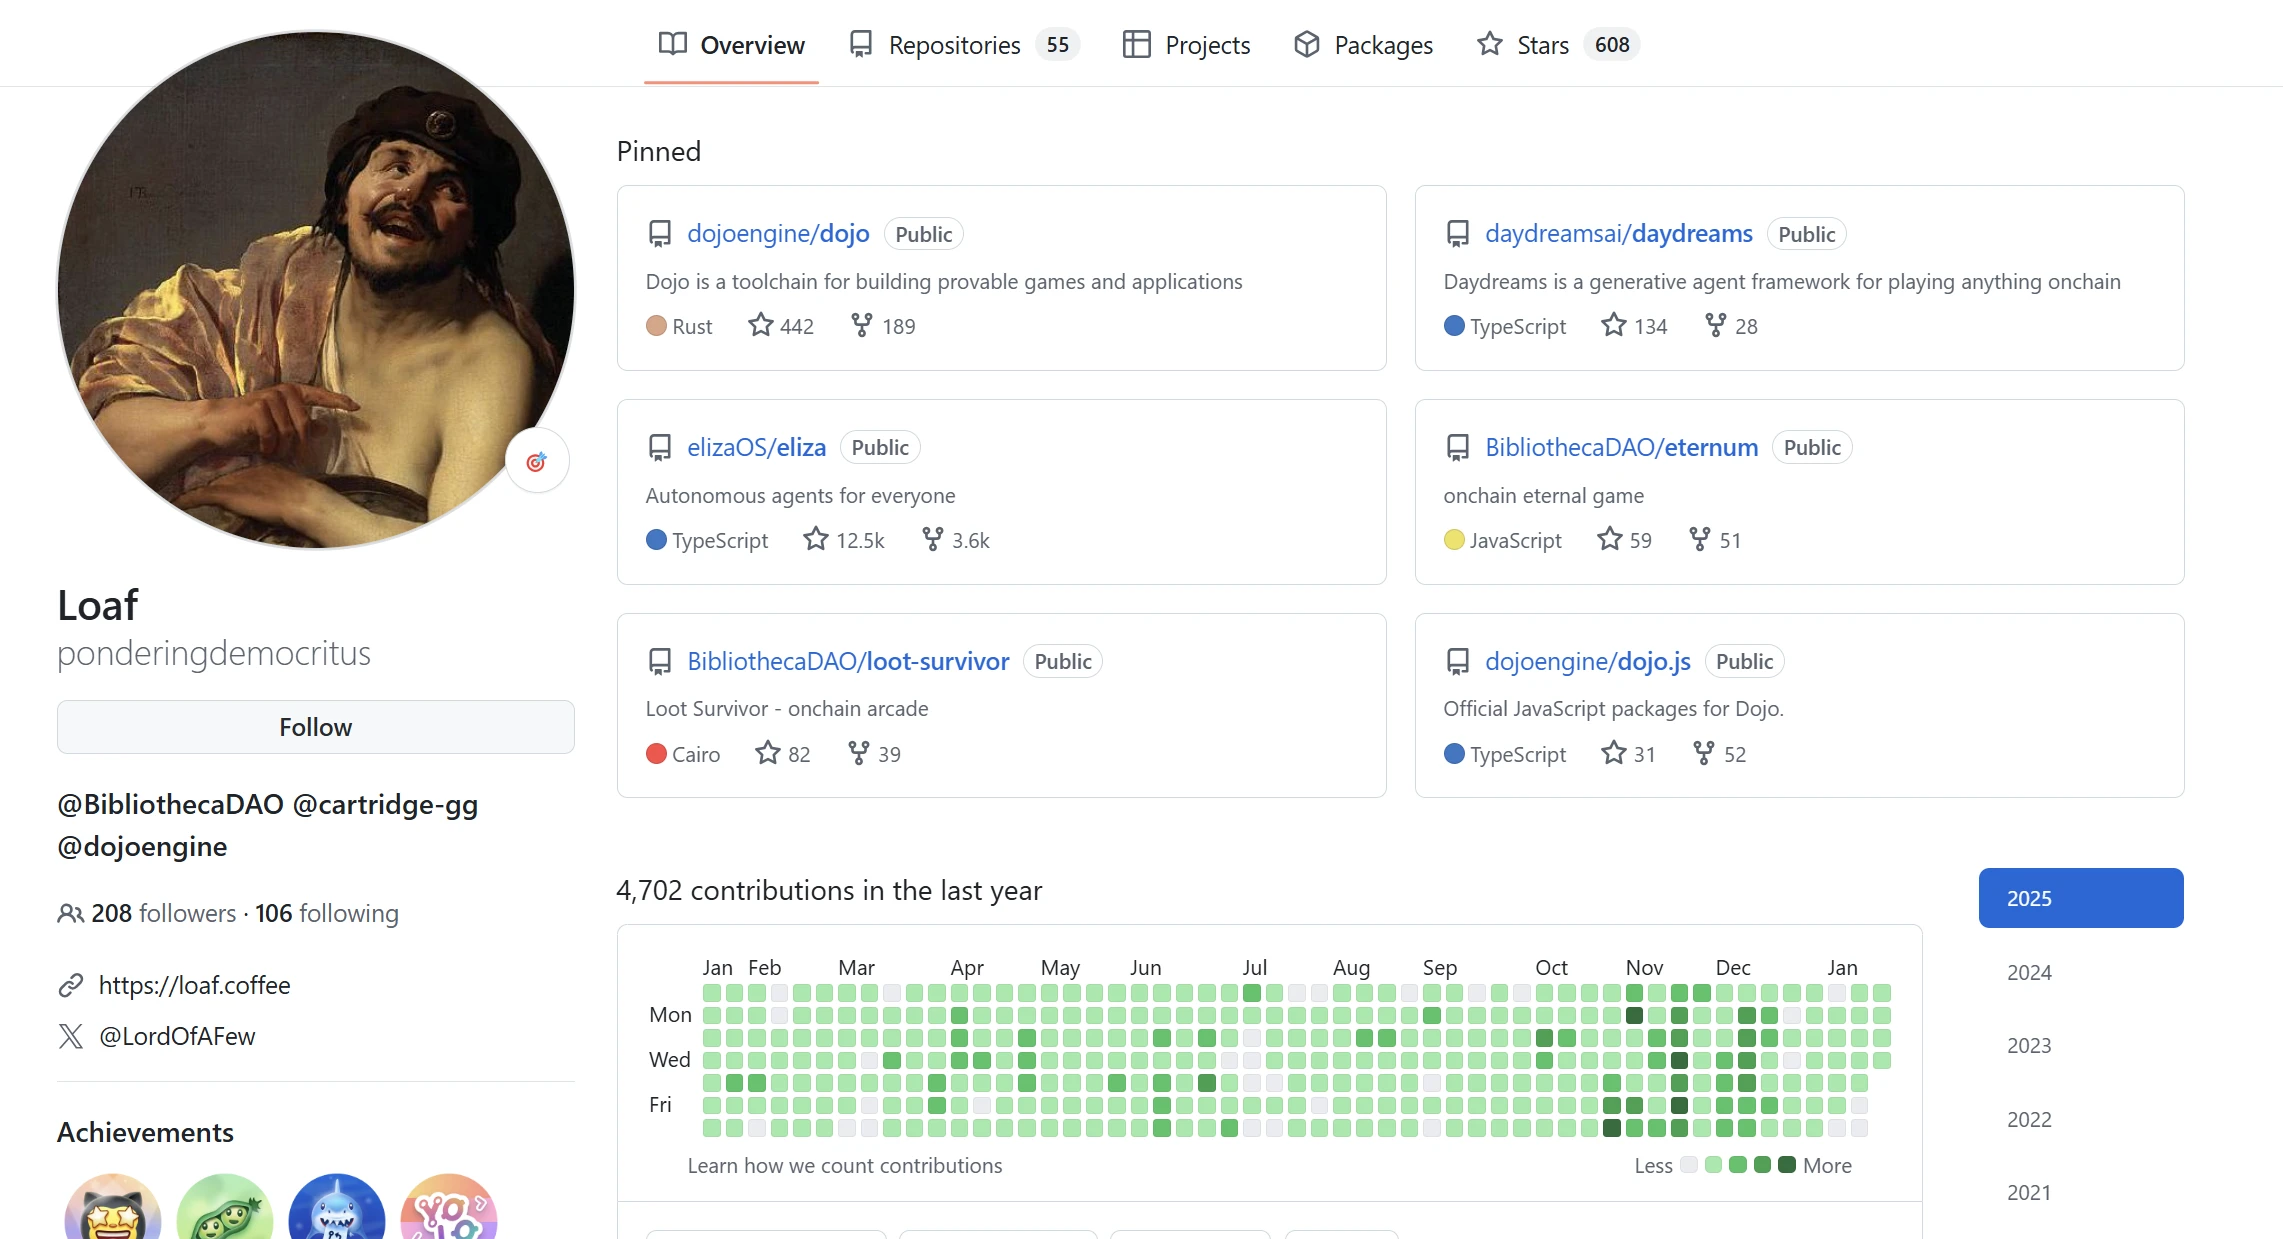Select the 2022 contribution year
2283x1239 pixels.
[x=2028, y=1119]
